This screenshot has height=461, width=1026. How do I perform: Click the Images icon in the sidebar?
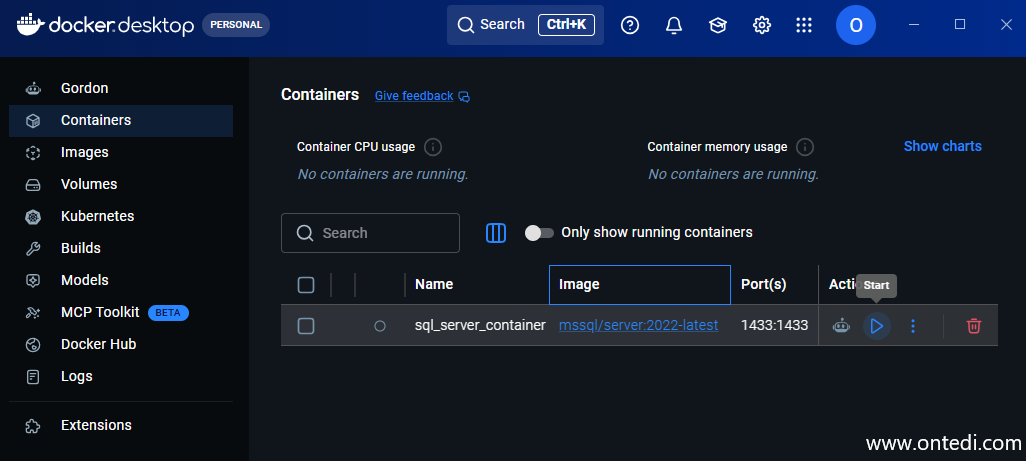click(x=33, y=152)
